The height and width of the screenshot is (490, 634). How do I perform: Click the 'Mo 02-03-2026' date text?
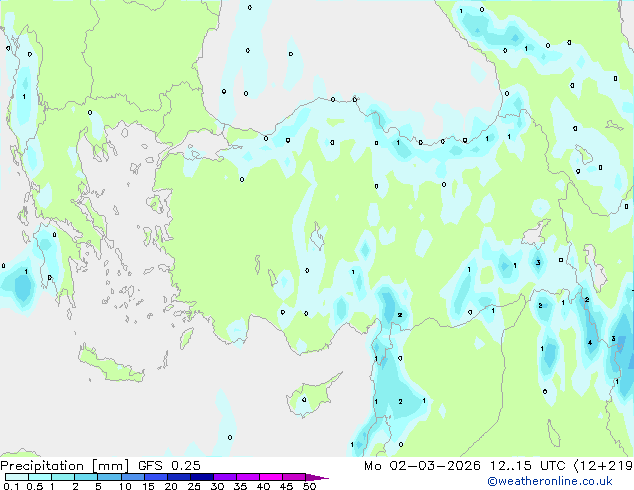coord(423,466)
